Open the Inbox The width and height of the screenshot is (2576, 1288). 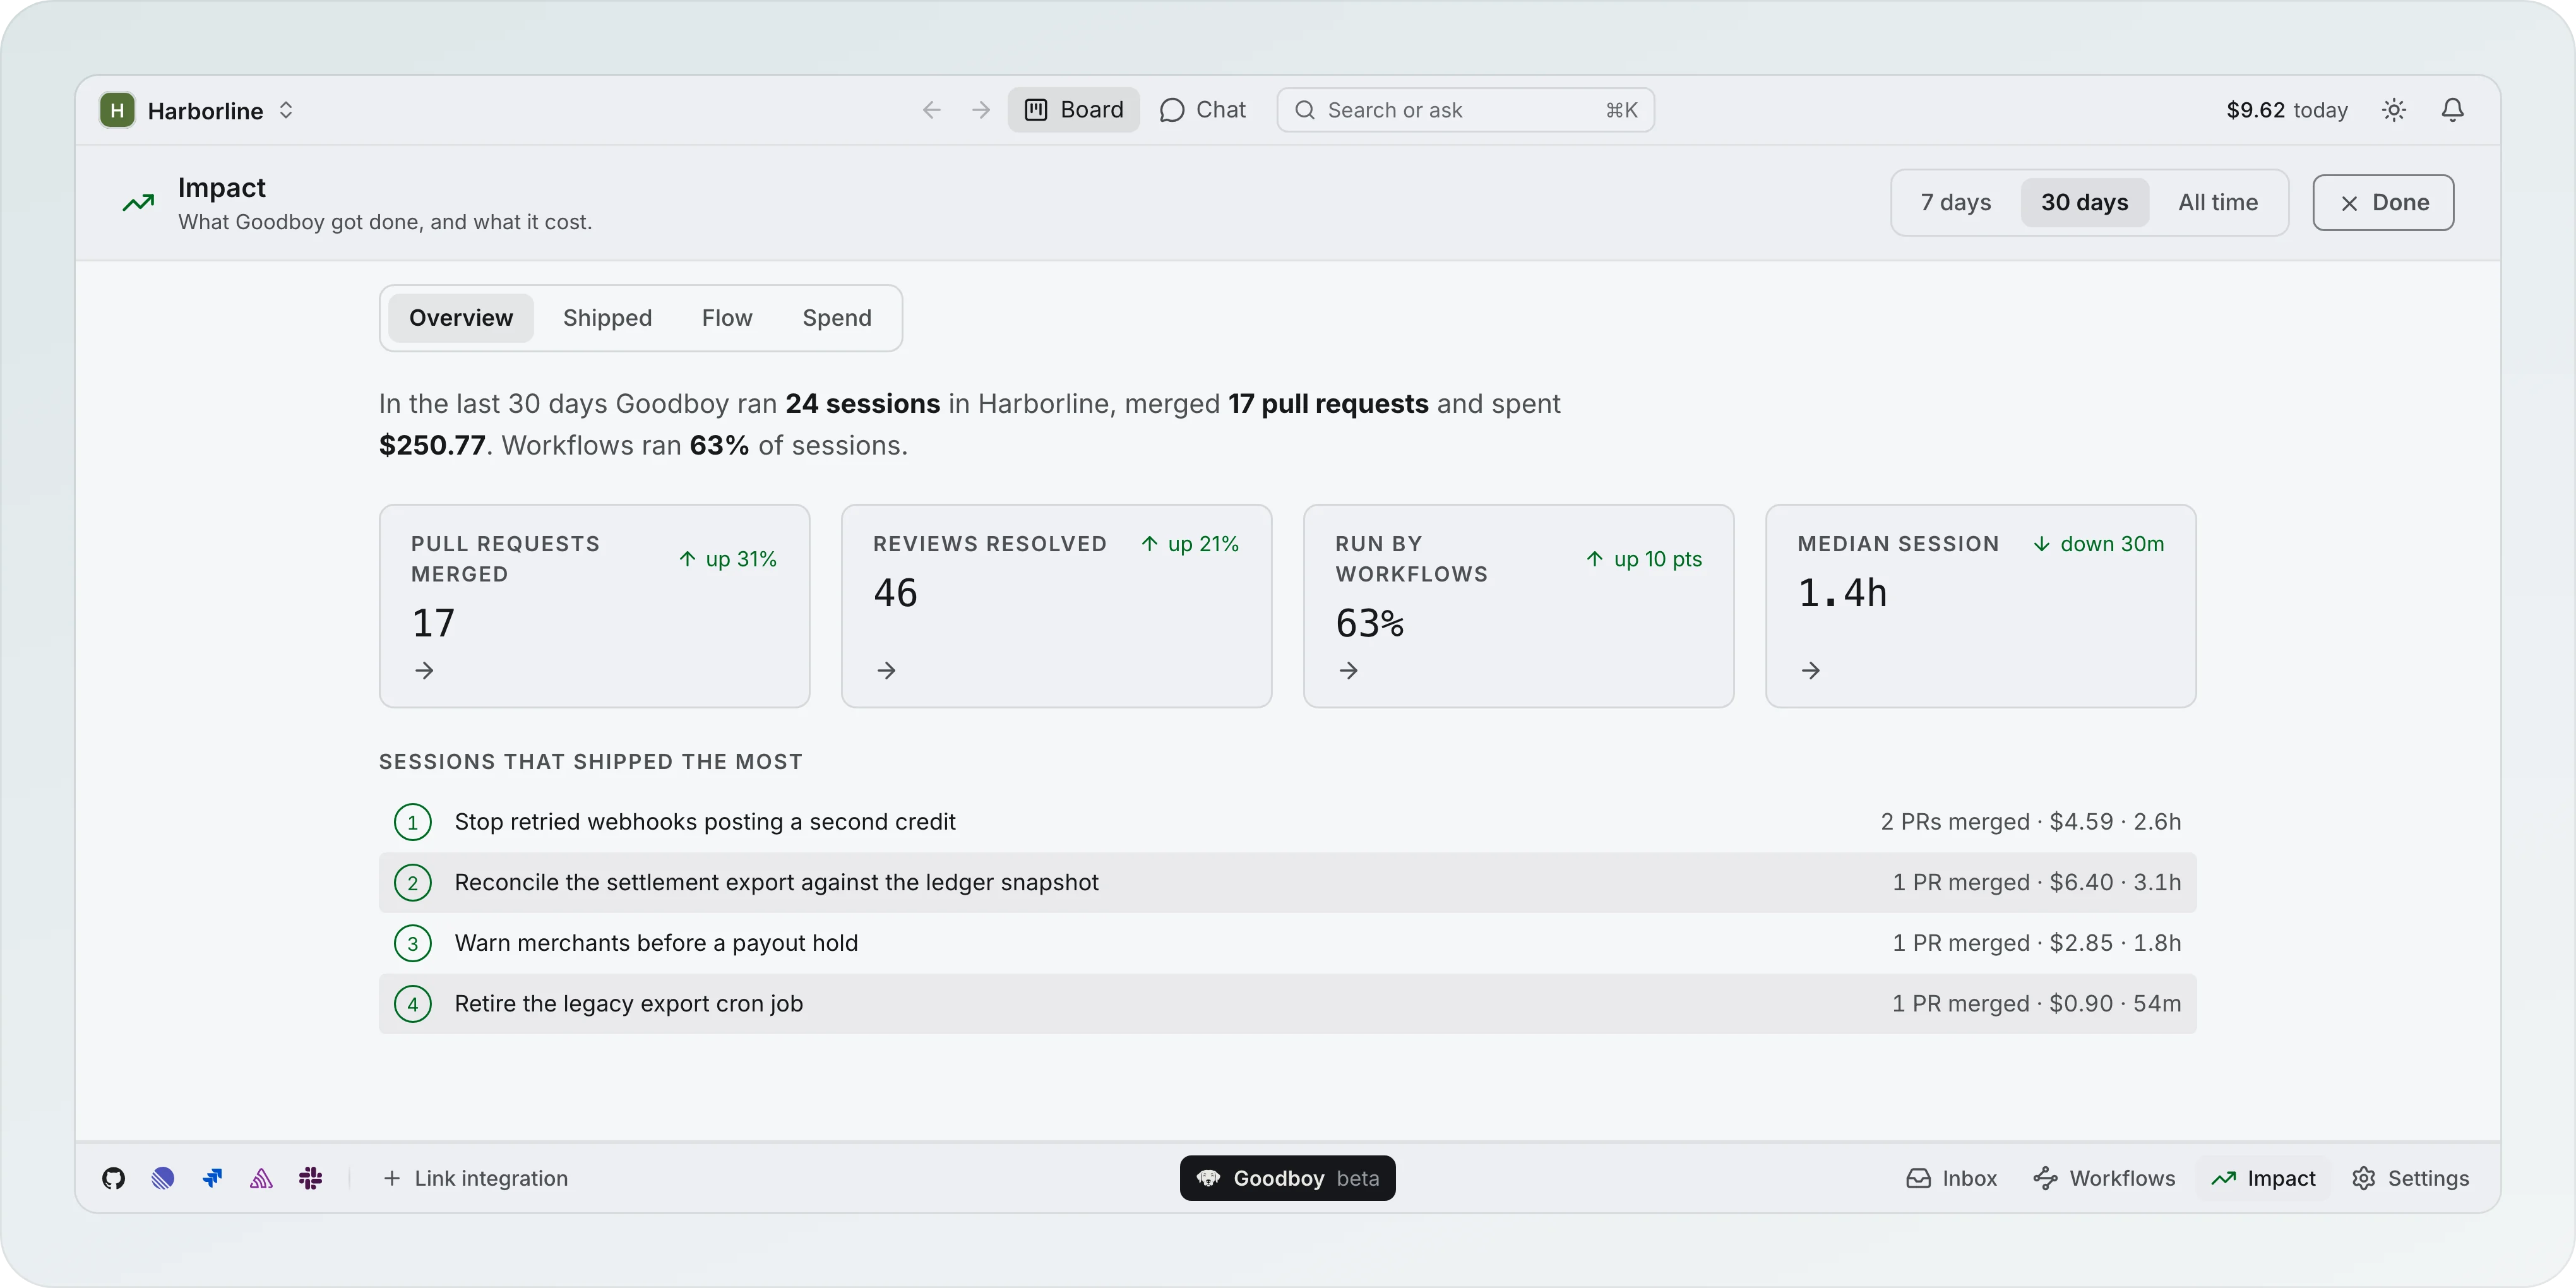(x=1951, y=1178)
